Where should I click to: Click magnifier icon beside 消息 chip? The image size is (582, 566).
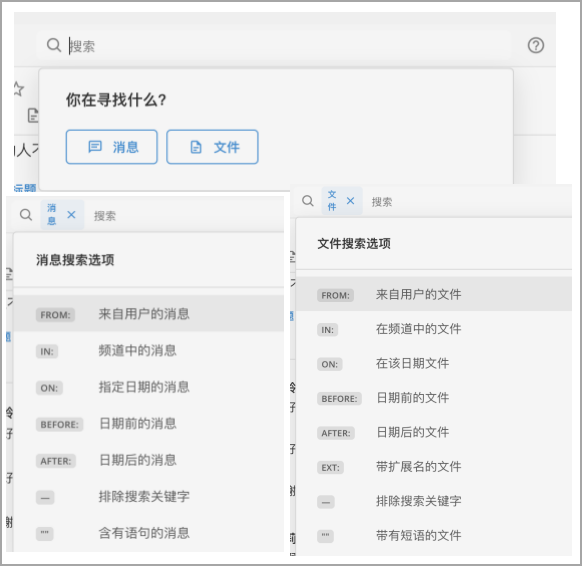coord(26,215)
